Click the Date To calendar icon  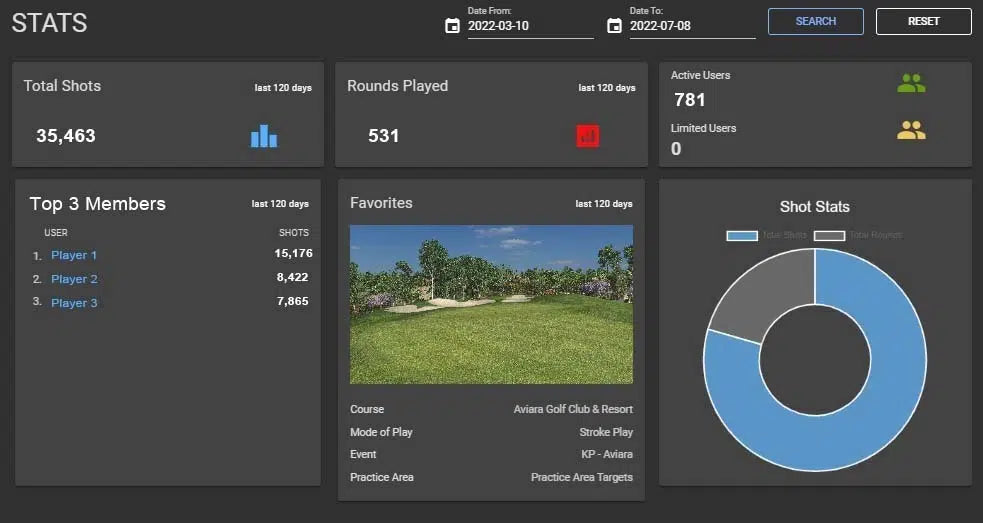[614, 26]
